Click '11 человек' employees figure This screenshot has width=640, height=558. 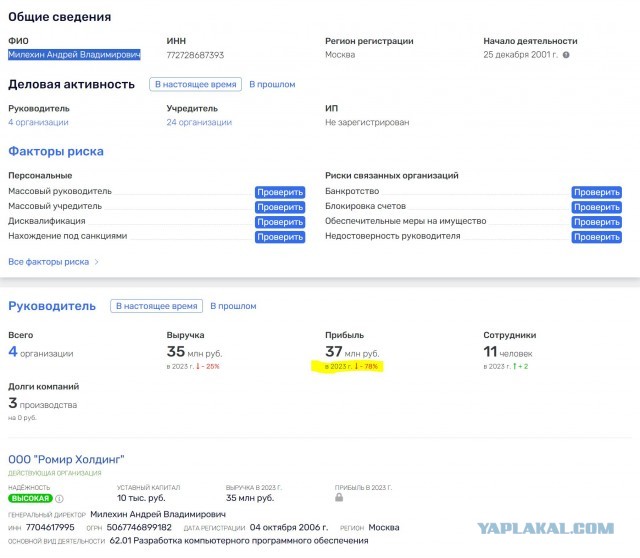(508, 352)
